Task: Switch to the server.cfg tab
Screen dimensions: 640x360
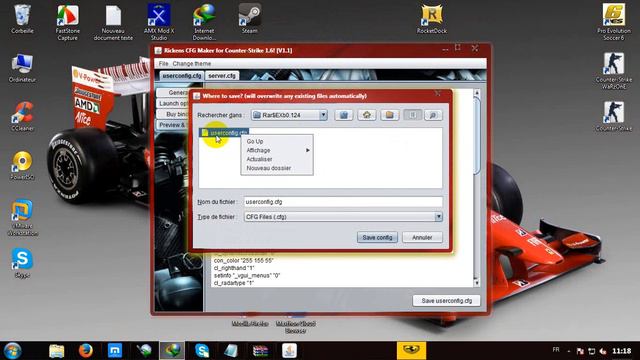Action: pos(222,76)
